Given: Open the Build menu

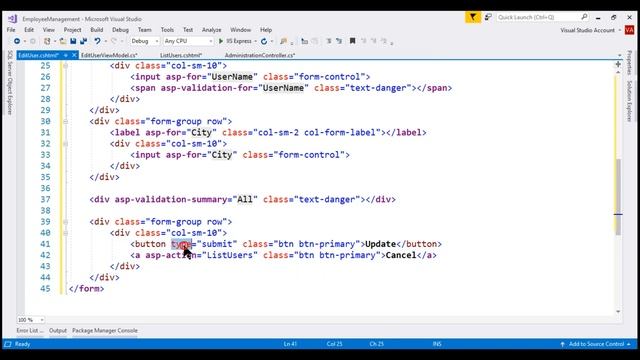Looking at the screenshot, I should 97,30.
